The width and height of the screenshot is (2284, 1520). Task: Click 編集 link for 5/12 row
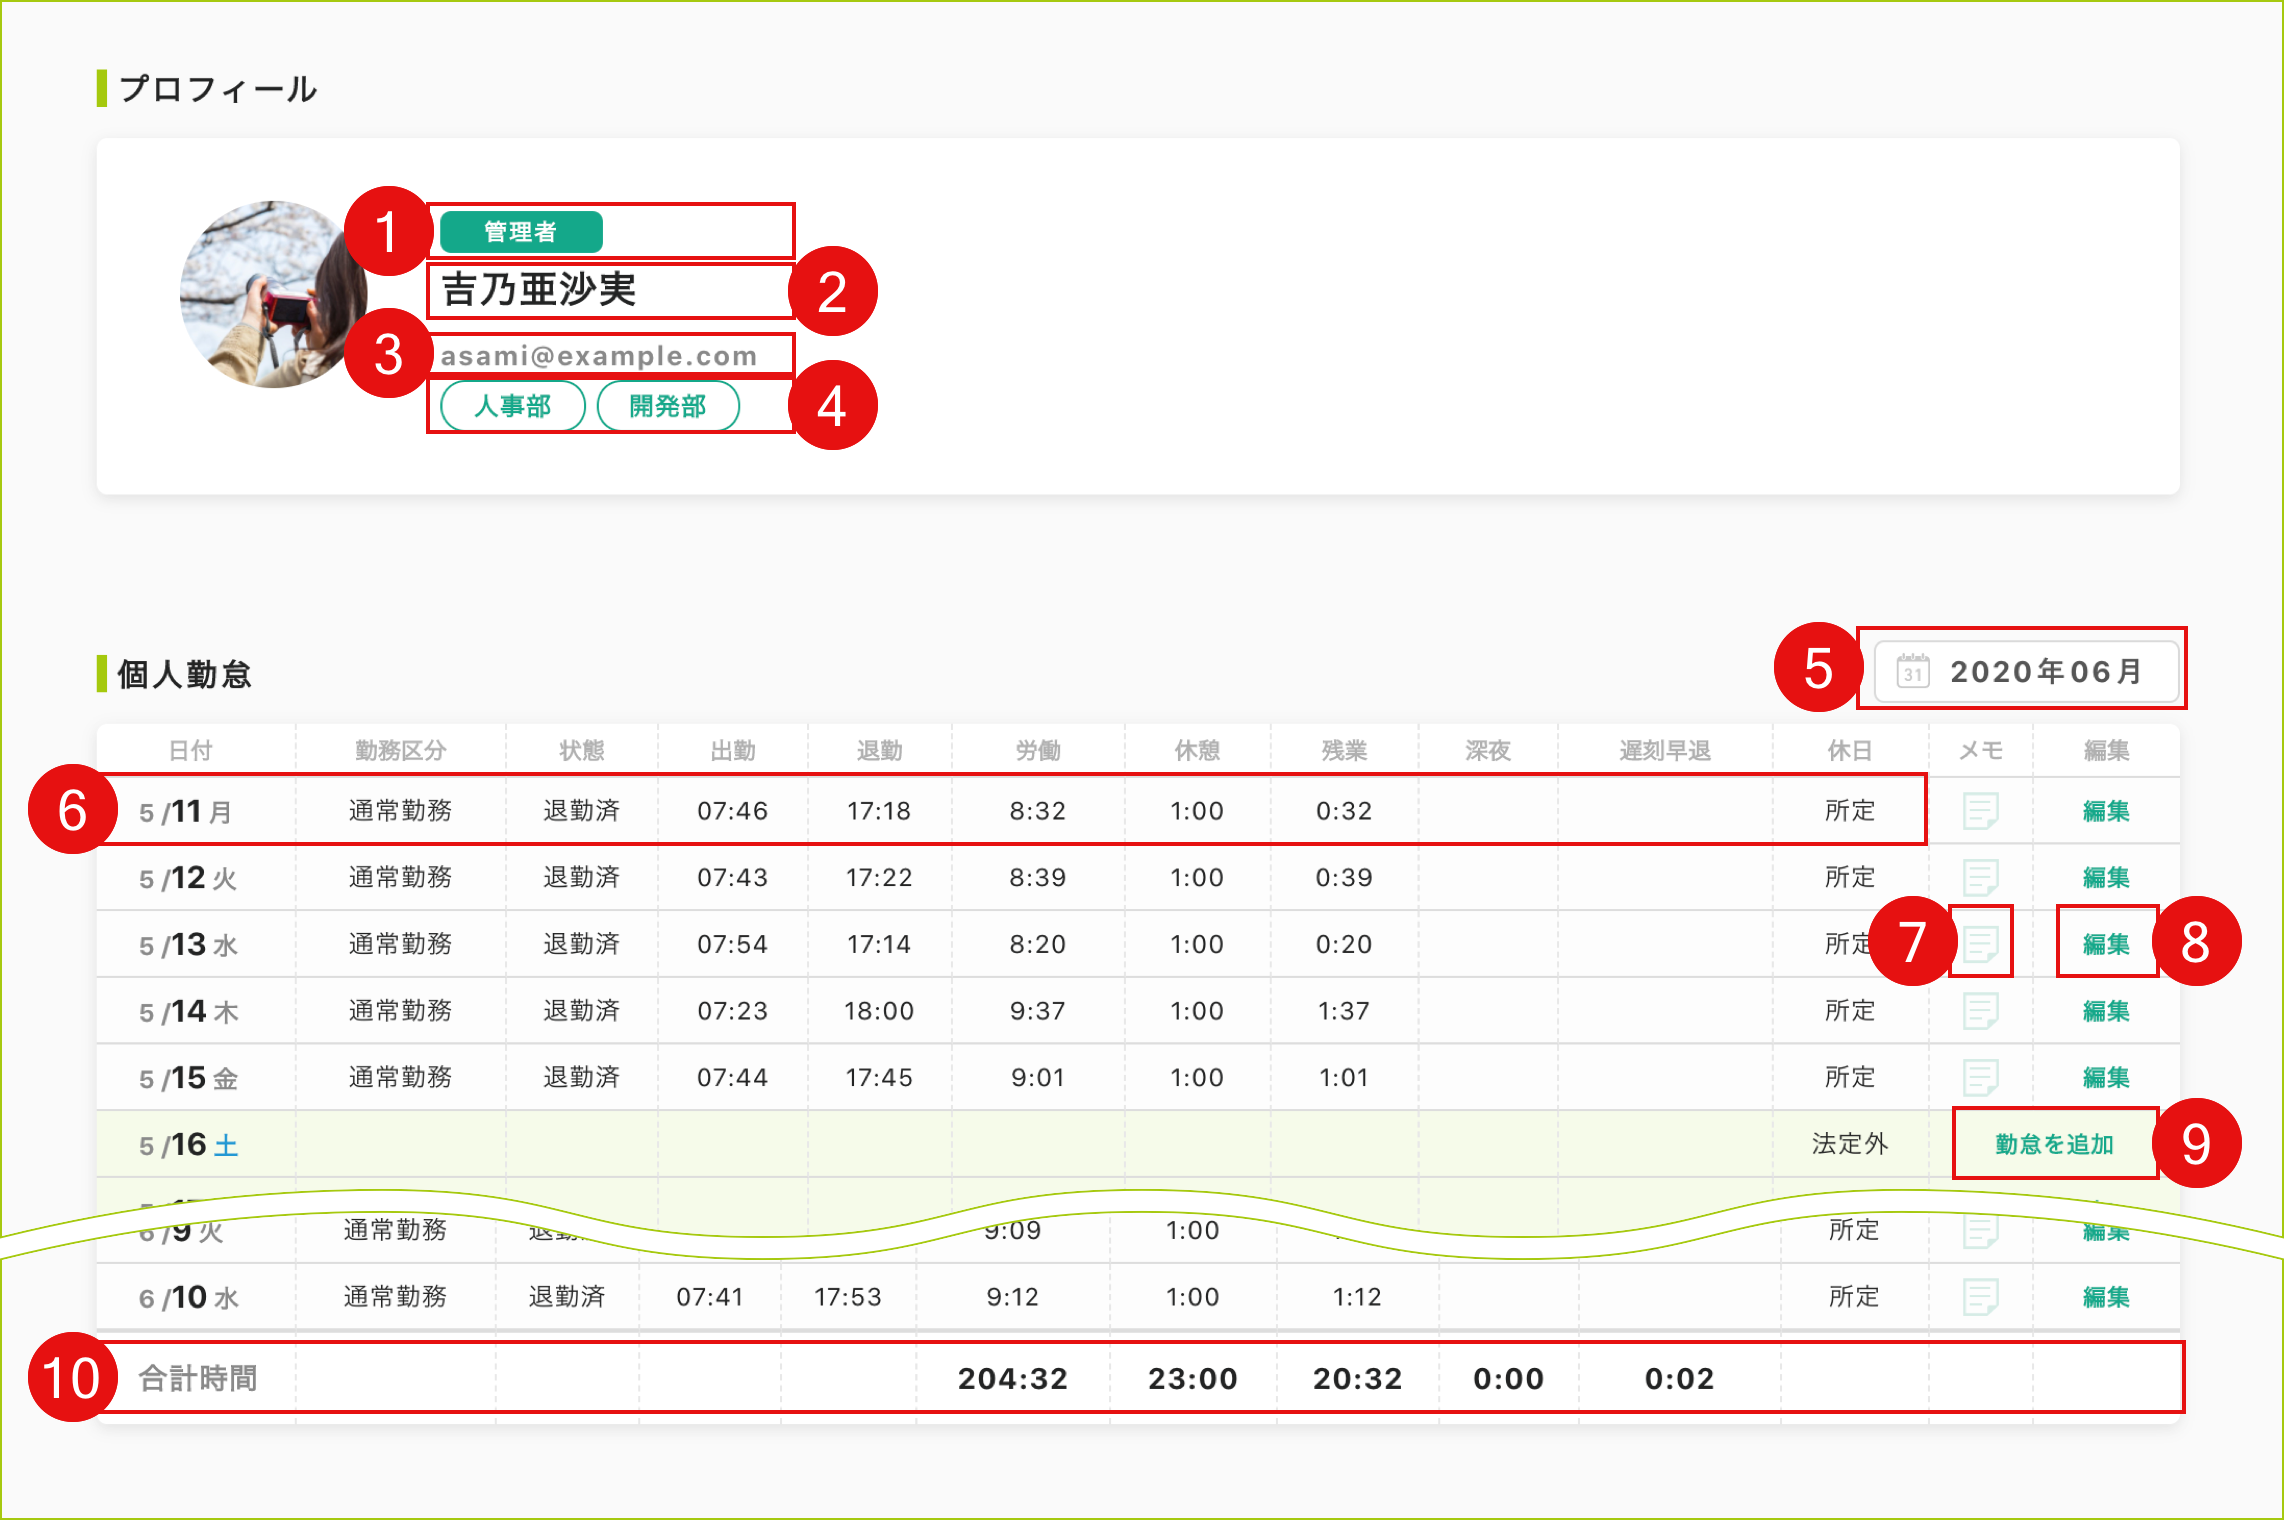click(x=2105, y=878)
